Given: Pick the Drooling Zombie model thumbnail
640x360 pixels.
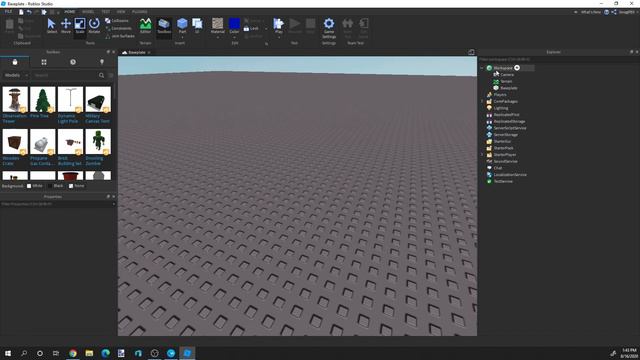Looking at the screenshot, I should pos(98,141).
